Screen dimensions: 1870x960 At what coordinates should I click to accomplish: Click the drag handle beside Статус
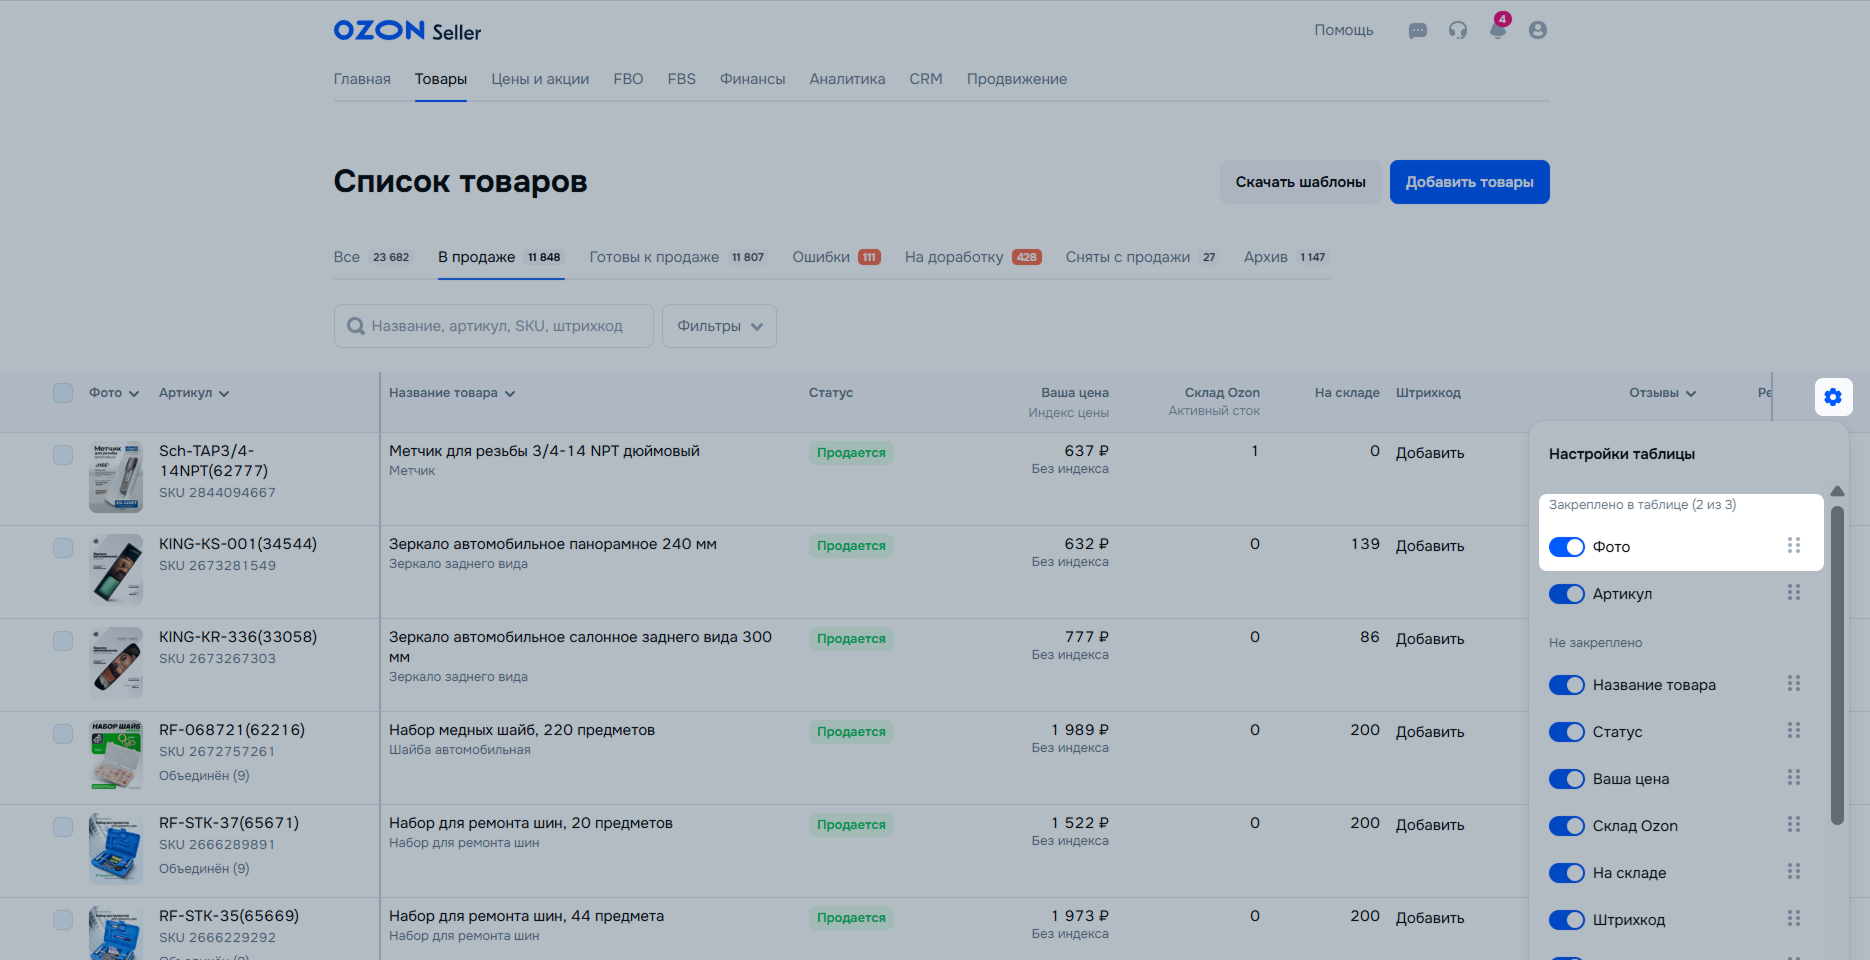1793,731
